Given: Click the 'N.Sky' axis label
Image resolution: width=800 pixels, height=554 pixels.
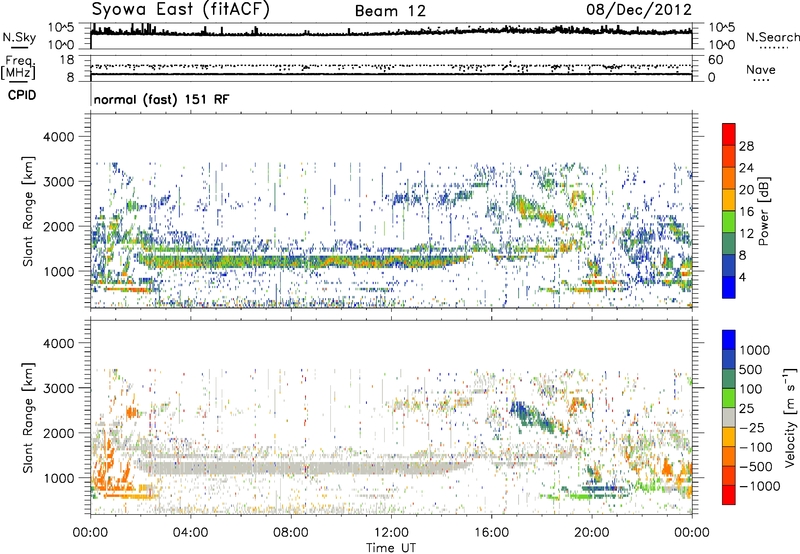Looking at the screenshot, I should click(19, 37).
